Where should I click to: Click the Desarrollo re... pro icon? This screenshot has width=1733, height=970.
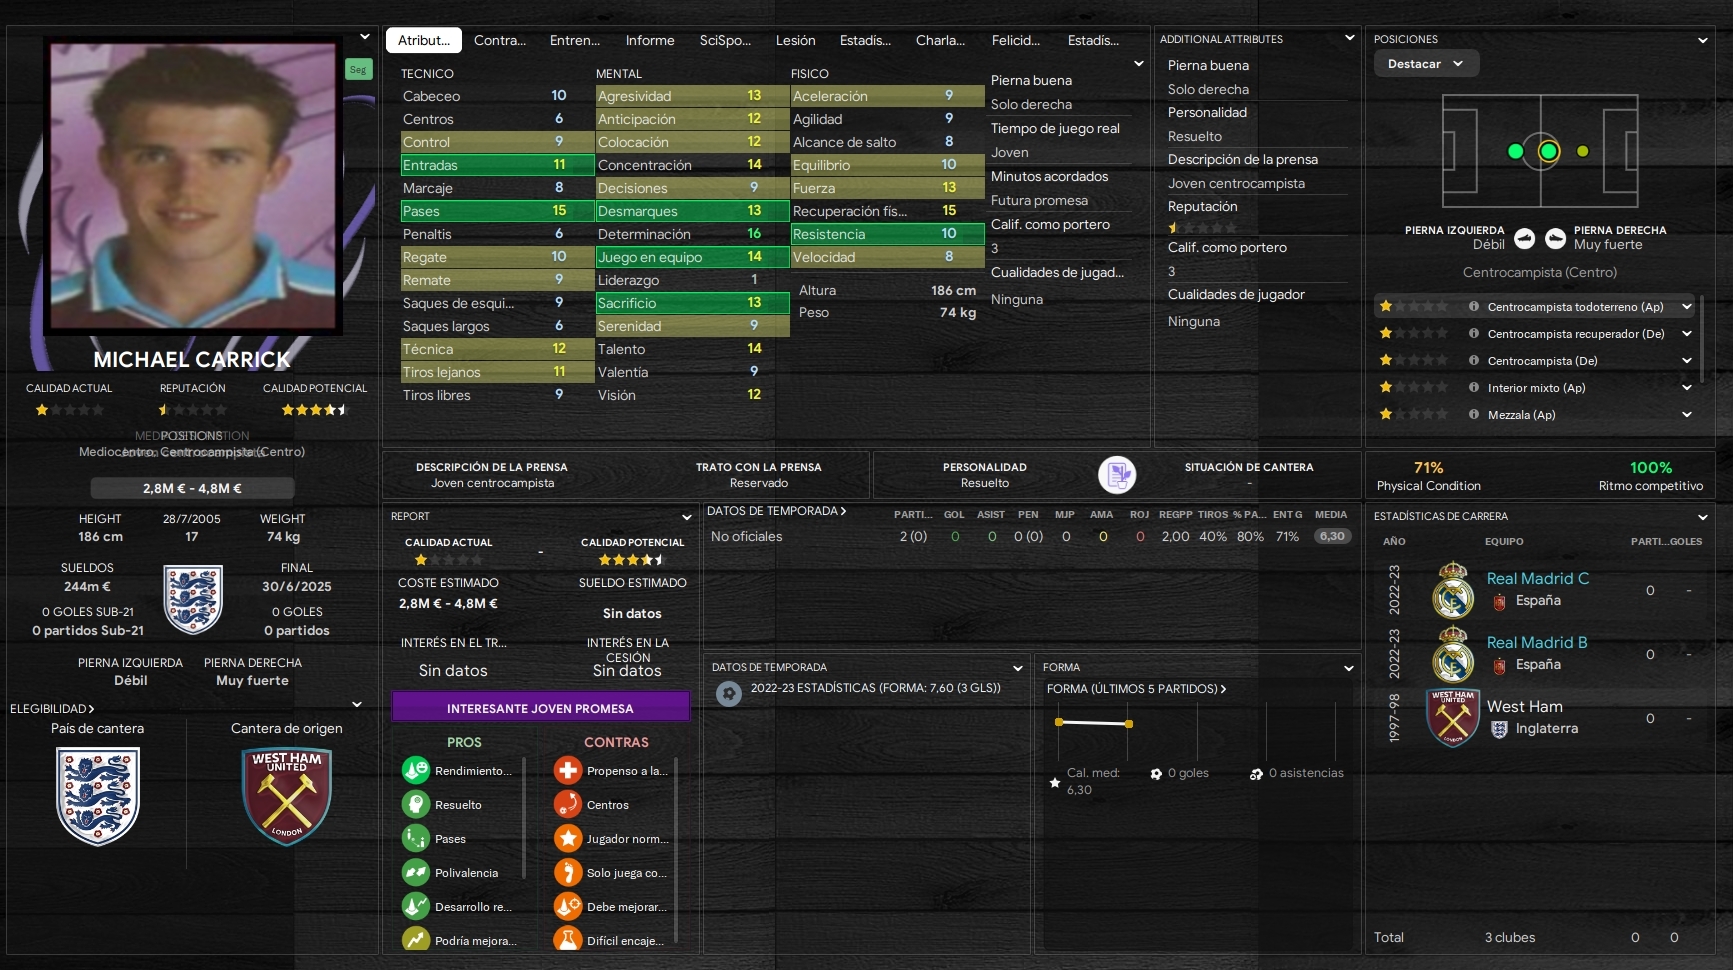pos(416,907)
